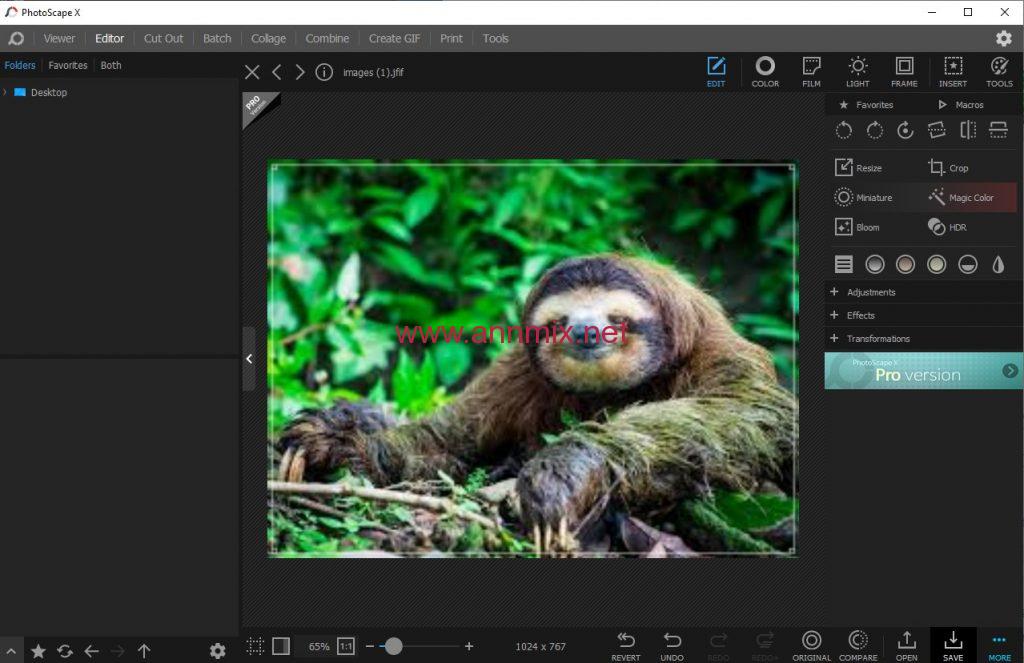Expand the Transformations section
The image size is (1024, 663).
pos(924,338)
